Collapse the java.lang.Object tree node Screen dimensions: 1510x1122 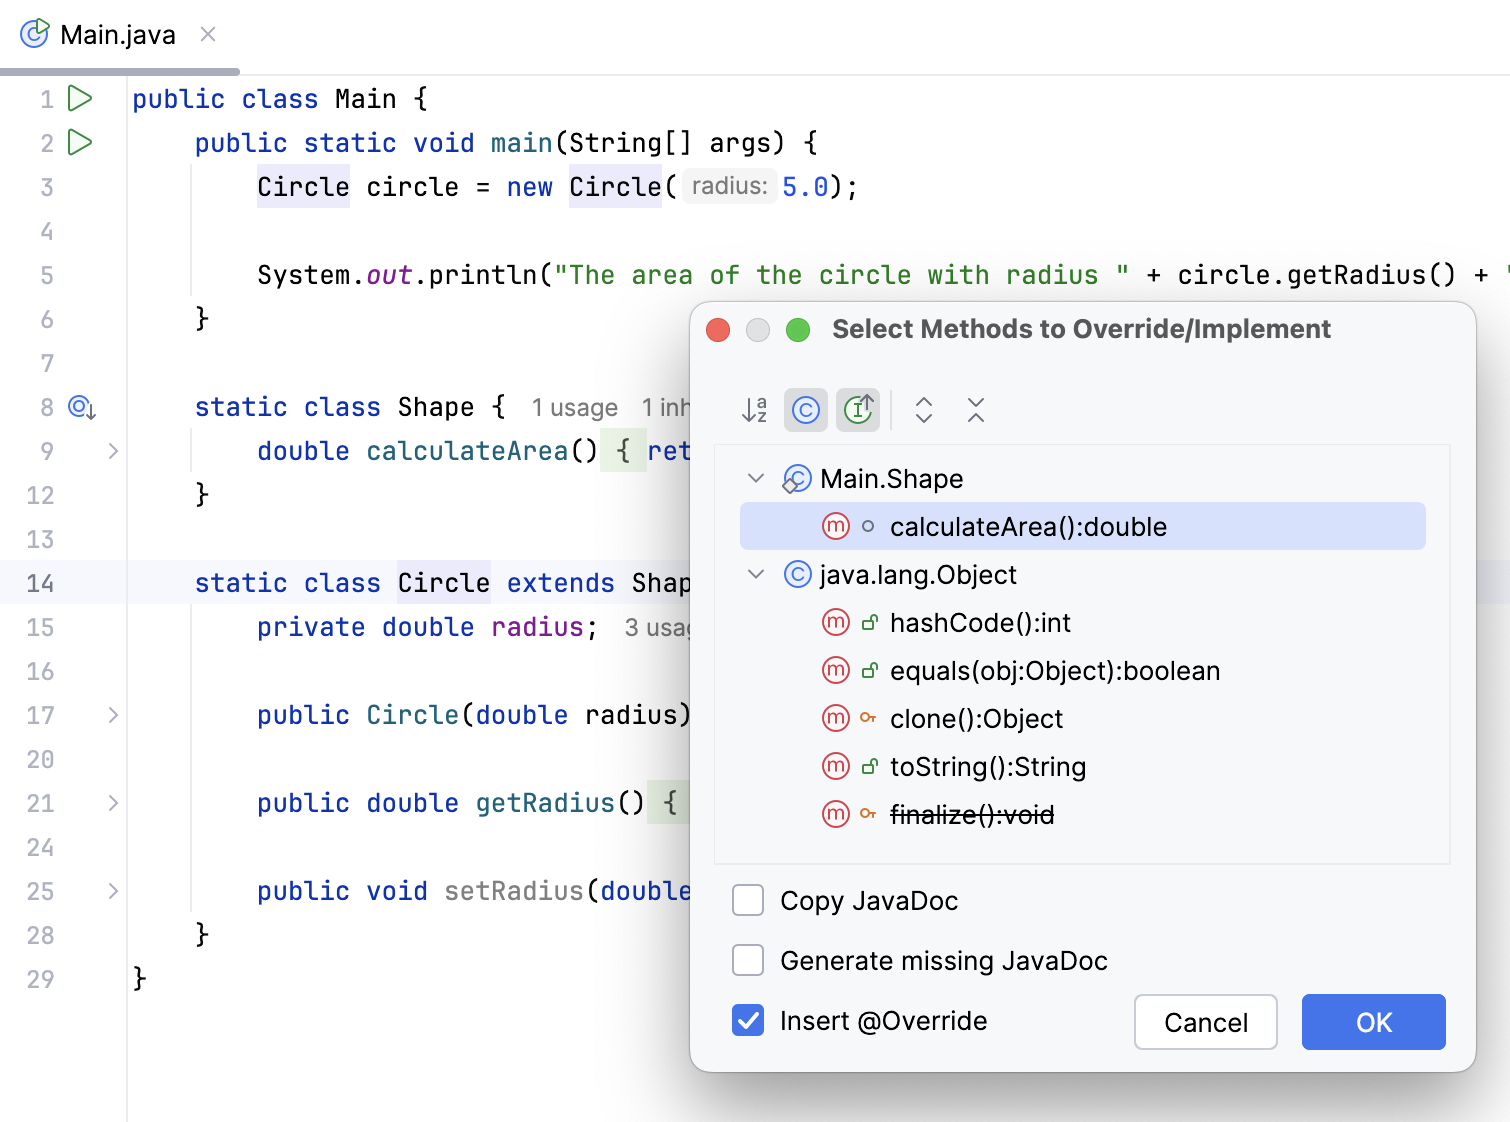click(756, 574)
